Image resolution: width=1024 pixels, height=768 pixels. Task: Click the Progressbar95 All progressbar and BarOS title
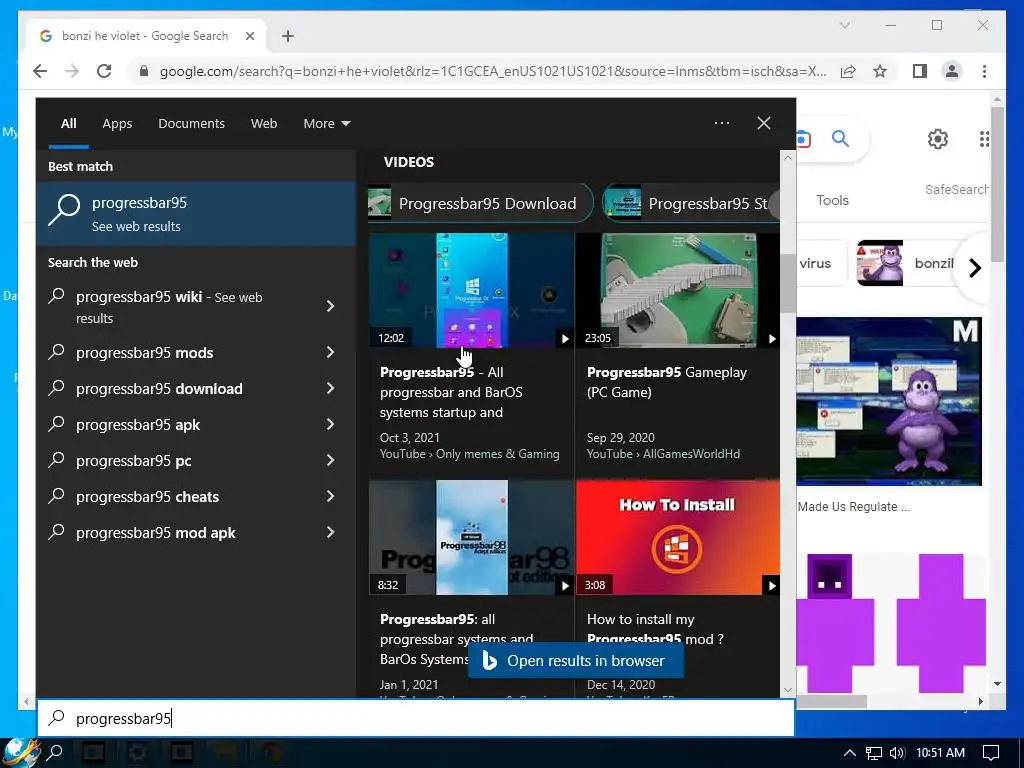451,392
